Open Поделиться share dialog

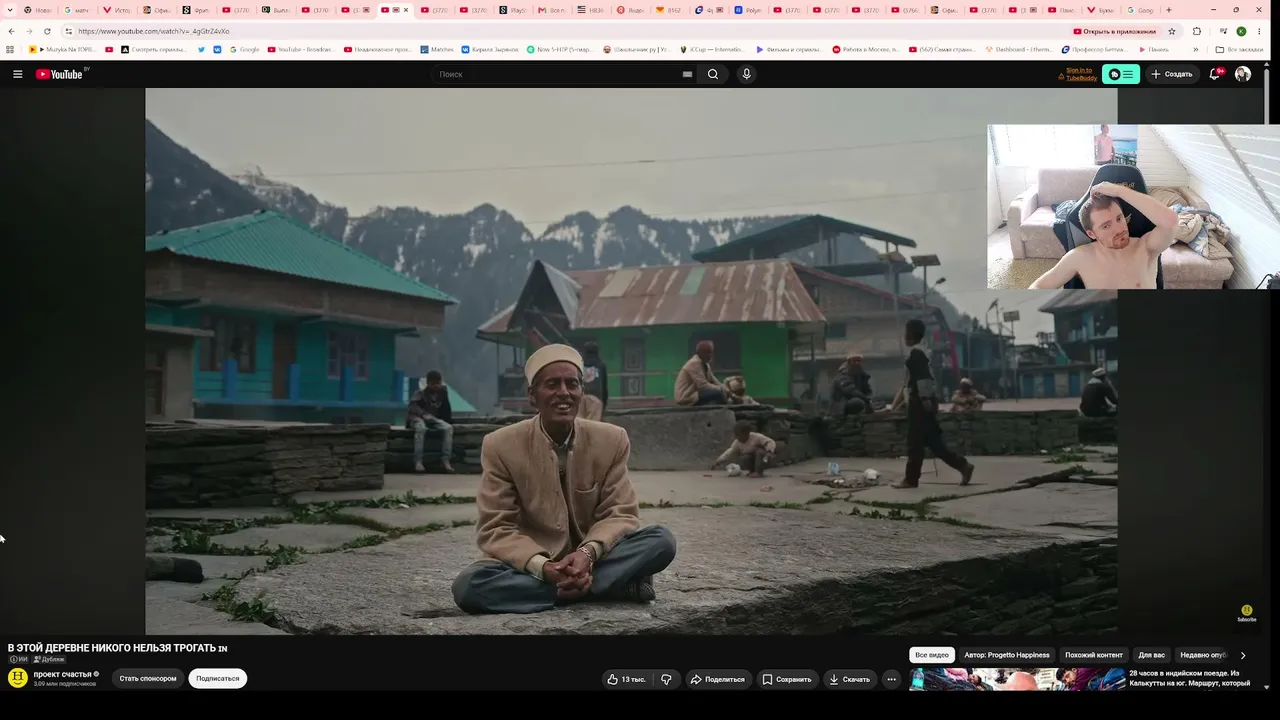[x=718, y=679]
